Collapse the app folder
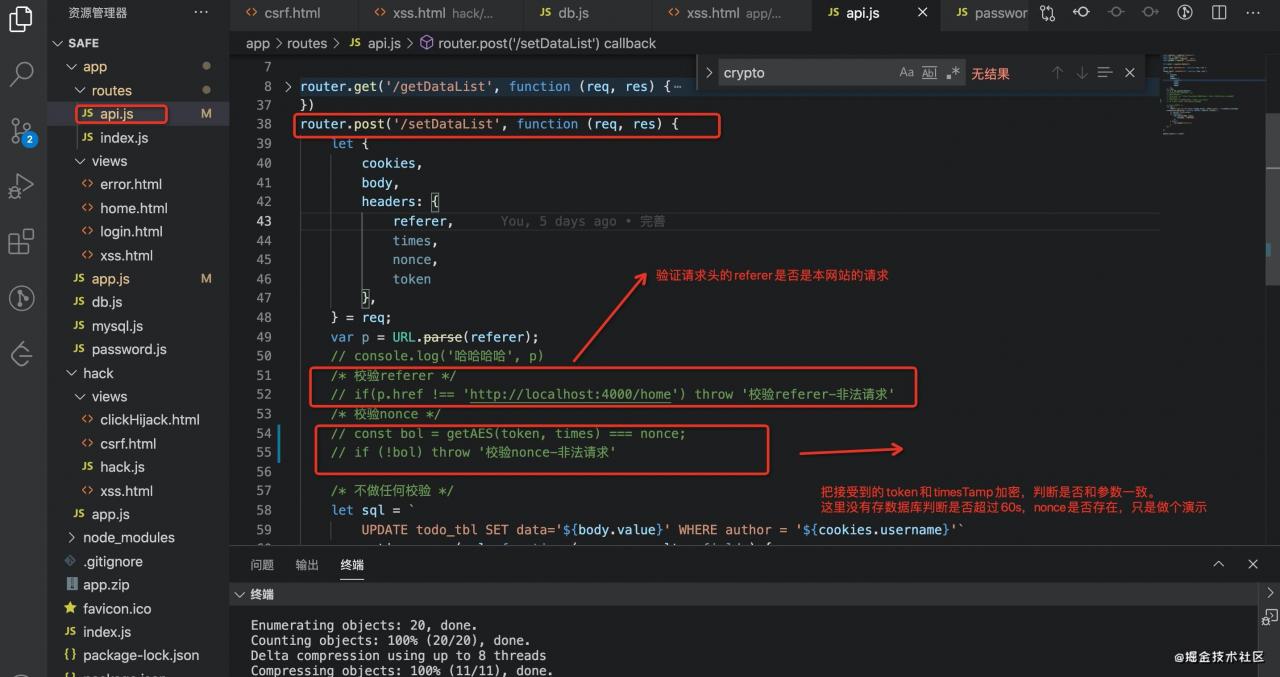Image resolution: width=1280 pixels, height=677 pixels. [x=72, y=67]
